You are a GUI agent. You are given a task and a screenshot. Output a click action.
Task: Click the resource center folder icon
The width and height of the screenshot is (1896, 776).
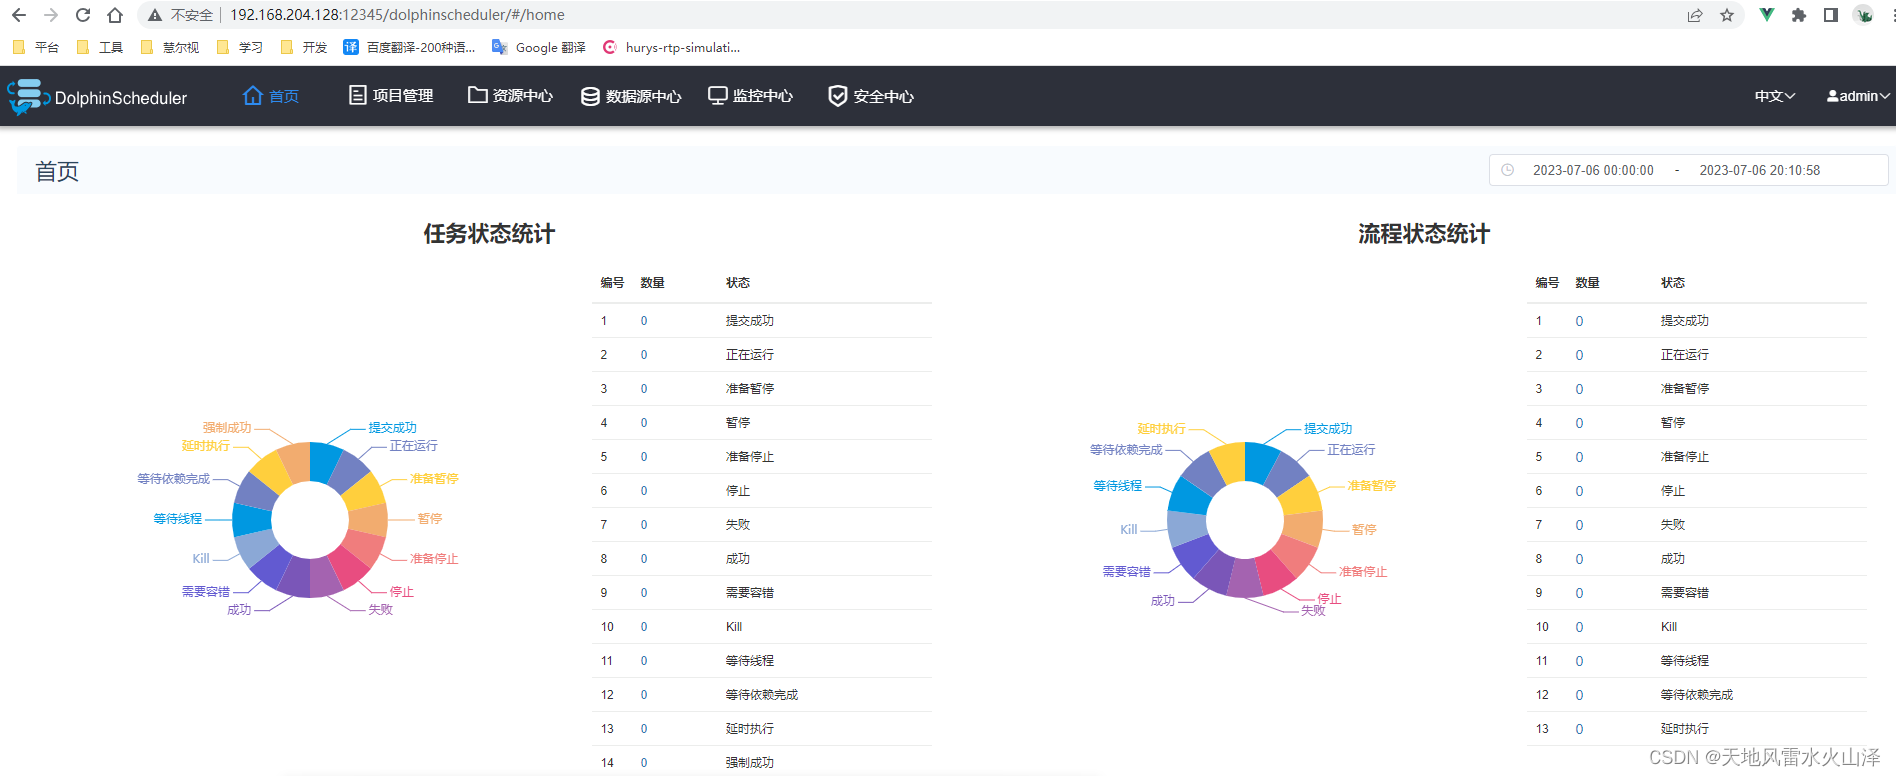coord(478,95)
